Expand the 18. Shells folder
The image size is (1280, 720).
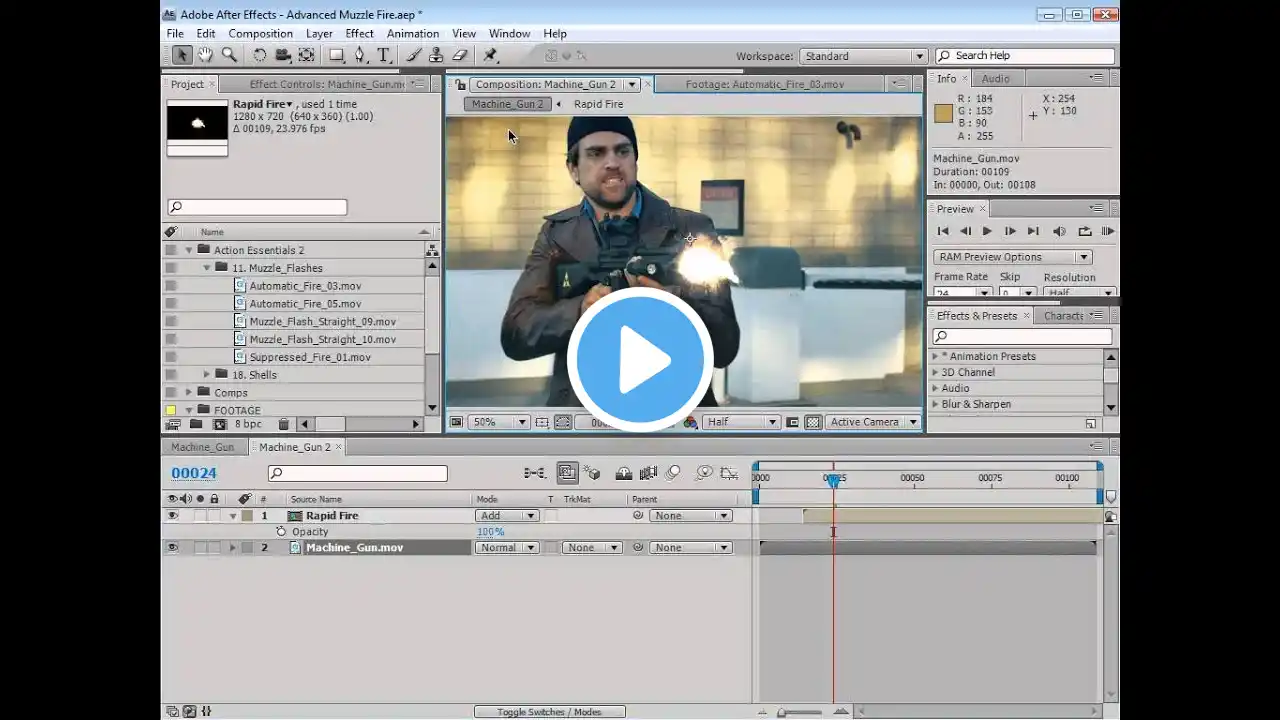207,374
